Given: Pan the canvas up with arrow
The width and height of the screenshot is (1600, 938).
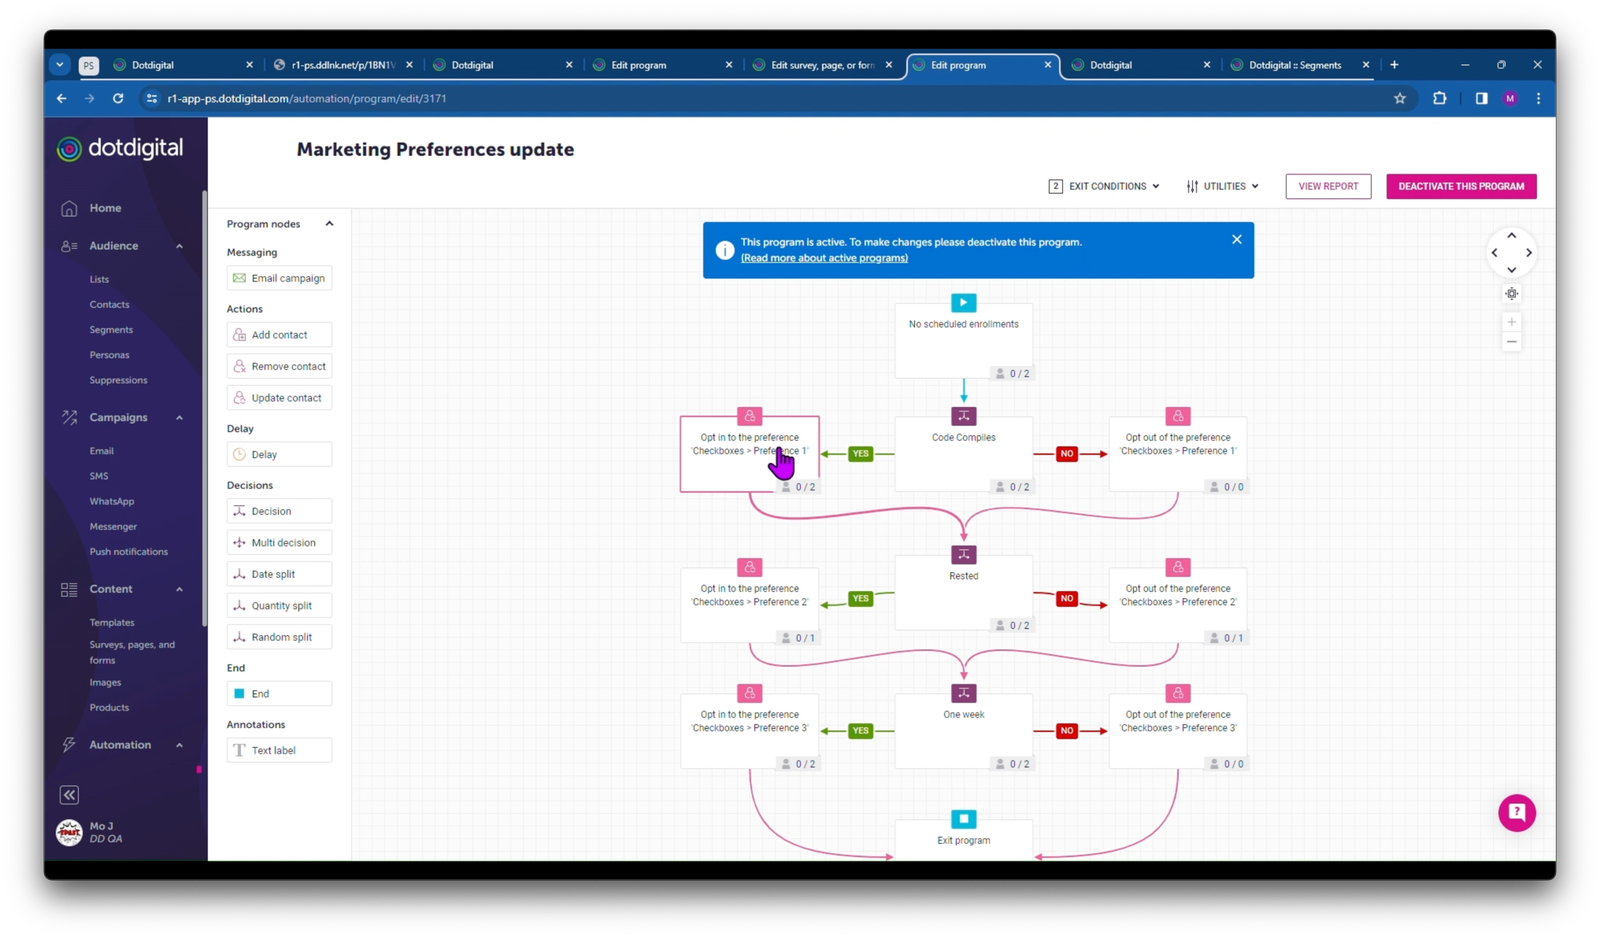Looking at the screenshot, I should [1511, 236].
